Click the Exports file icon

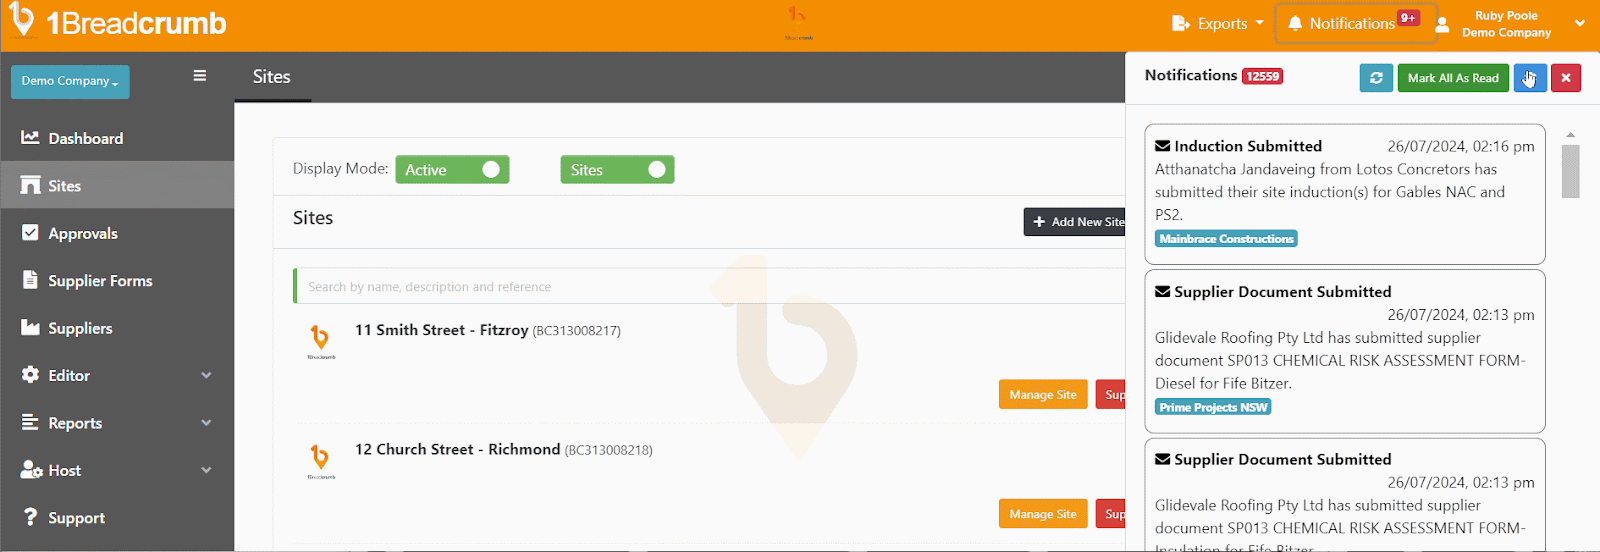[1181, 23]
